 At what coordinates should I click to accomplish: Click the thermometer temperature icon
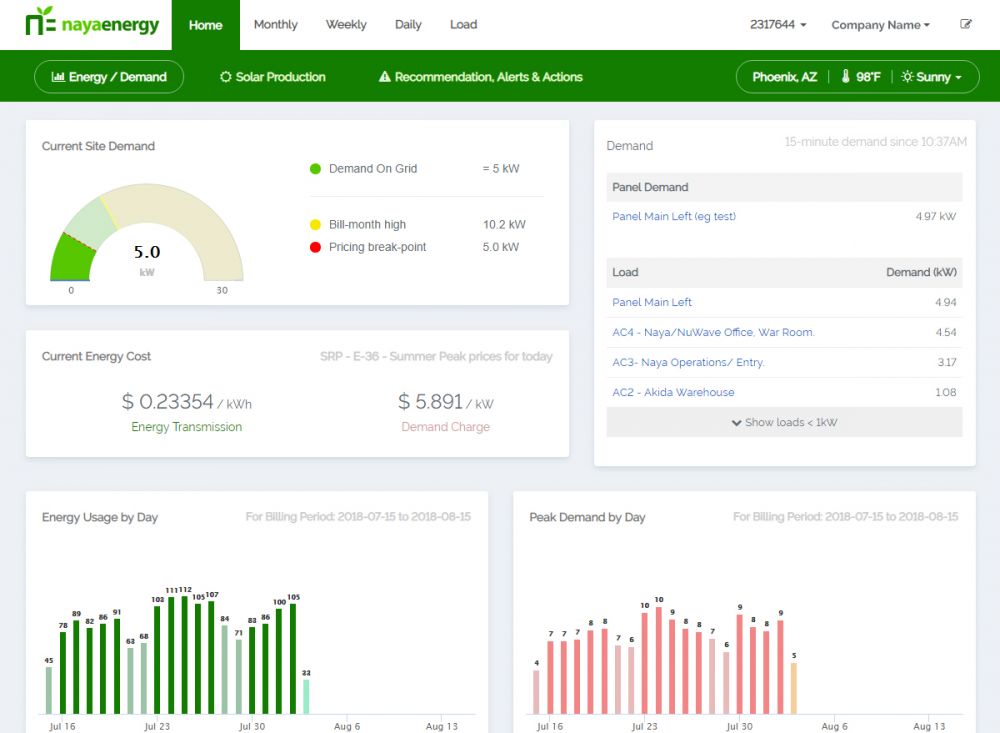845,77
